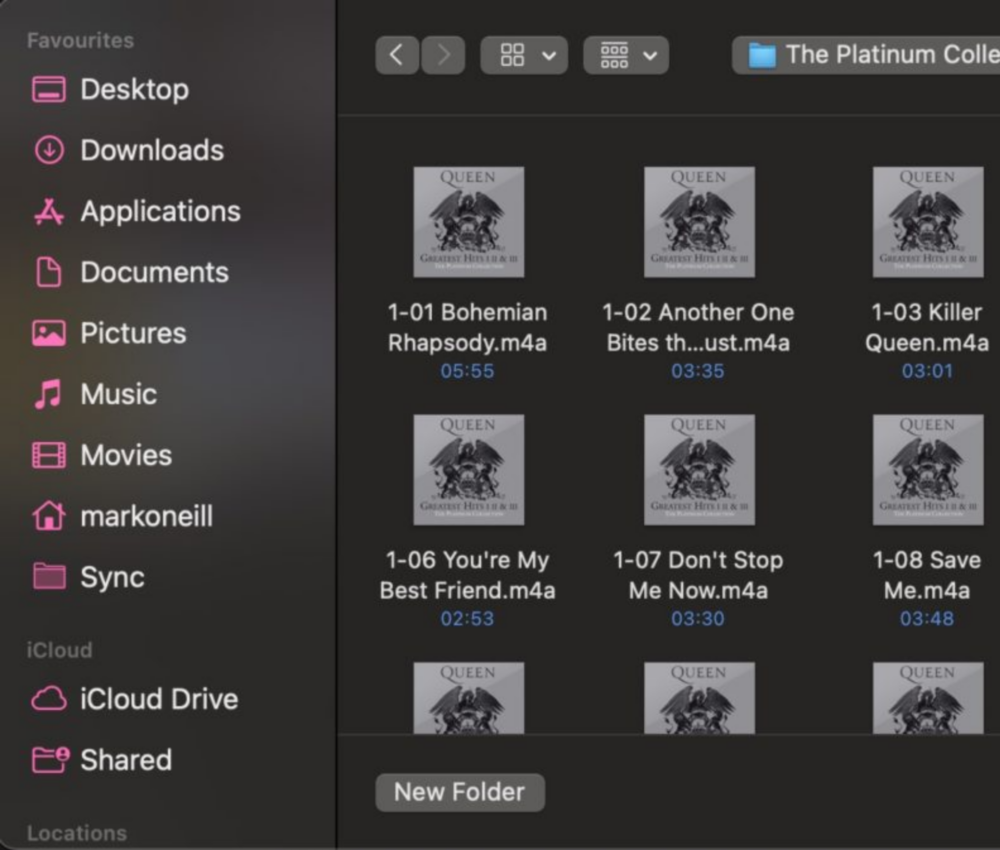Screen dimensions: 1000x850
Task: Click the Desktop sidebar icon
Action: (x=49, y=90)
